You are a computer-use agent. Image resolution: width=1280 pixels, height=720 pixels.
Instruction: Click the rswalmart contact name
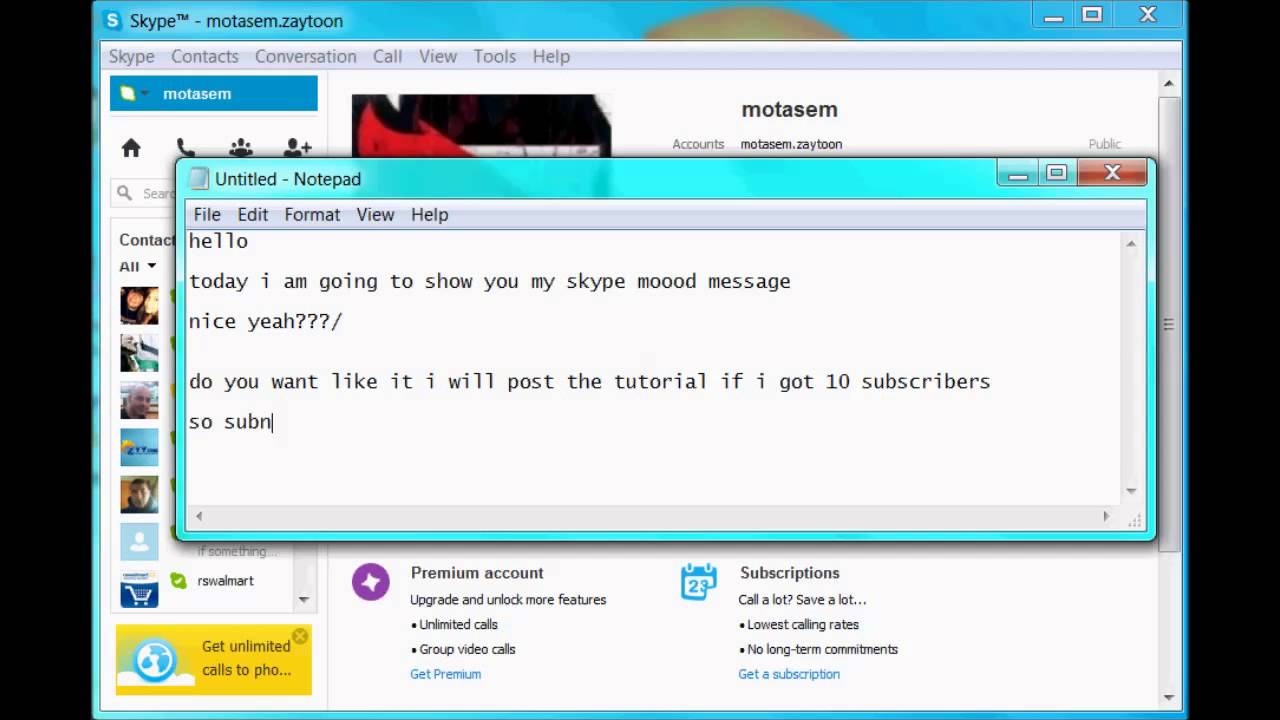coord(225,580)
